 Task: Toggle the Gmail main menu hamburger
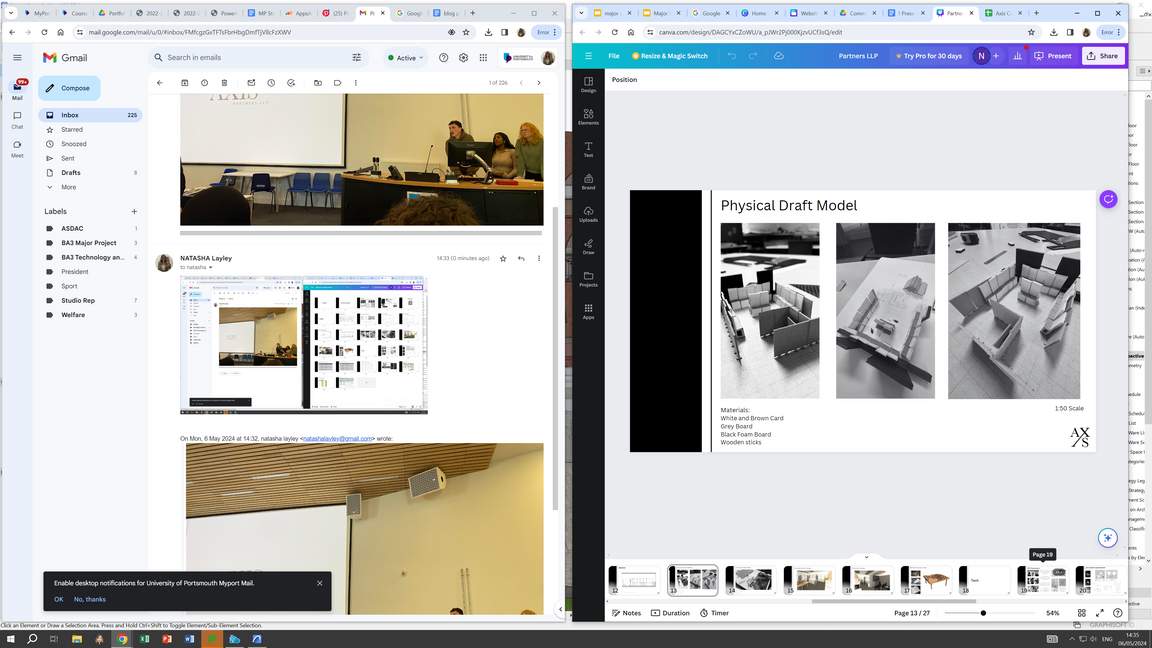pyautogui.click(x=17, y=58)
